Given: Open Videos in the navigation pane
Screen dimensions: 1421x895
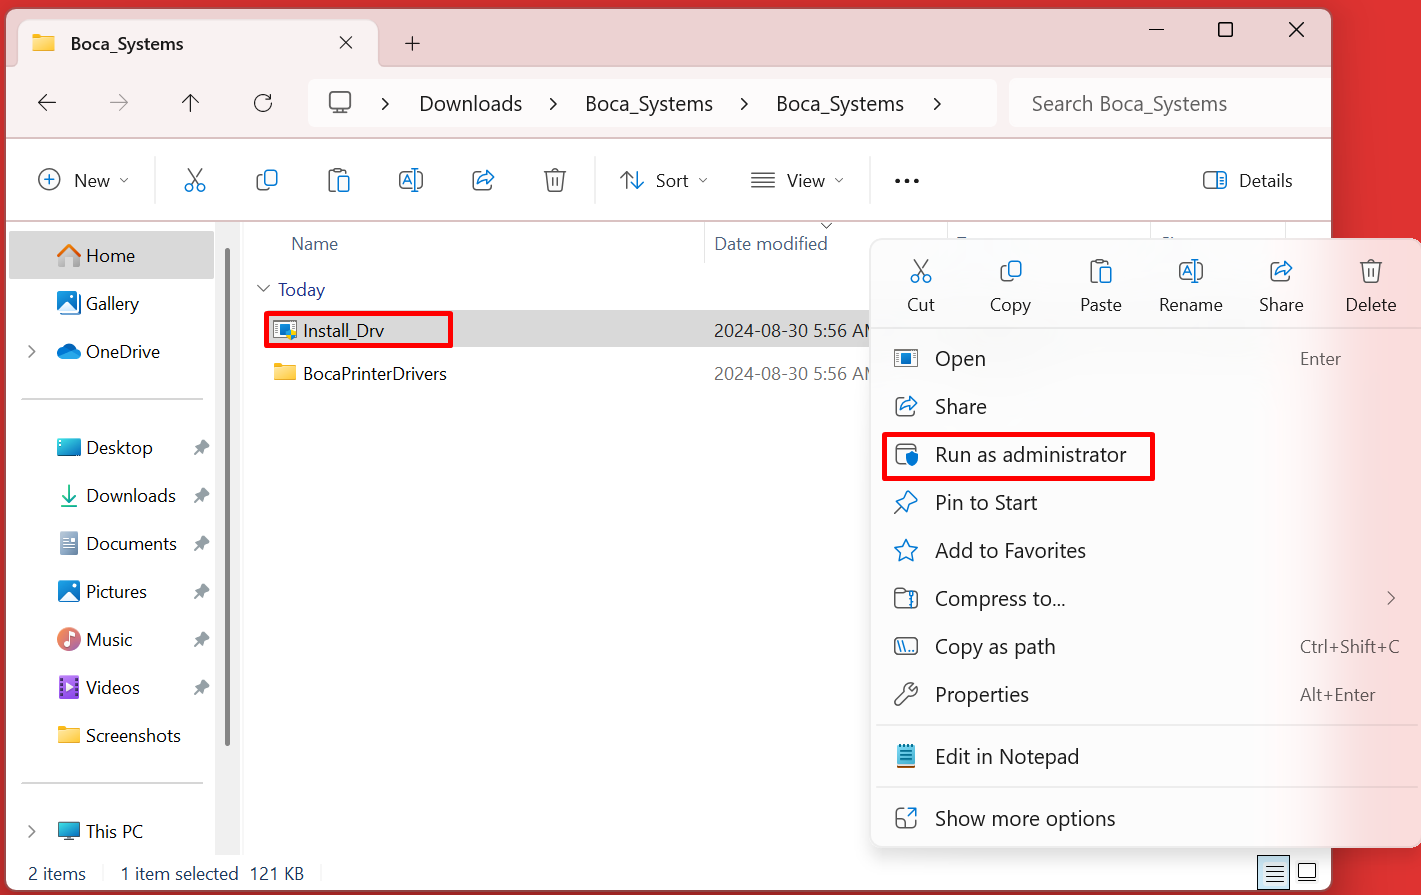Looking at the screenshot, I should (x=111, y=688).
